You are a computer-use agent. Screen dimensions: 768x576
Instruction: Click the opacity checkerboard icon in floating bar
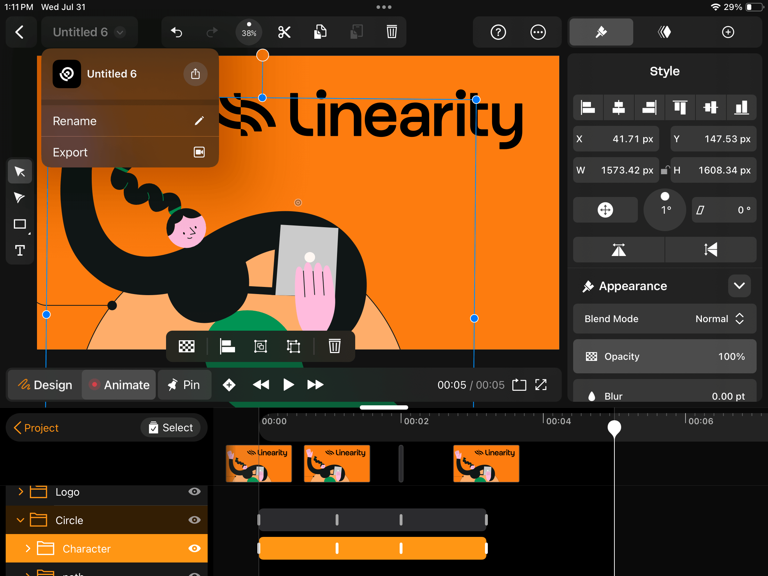click(187, 346)
